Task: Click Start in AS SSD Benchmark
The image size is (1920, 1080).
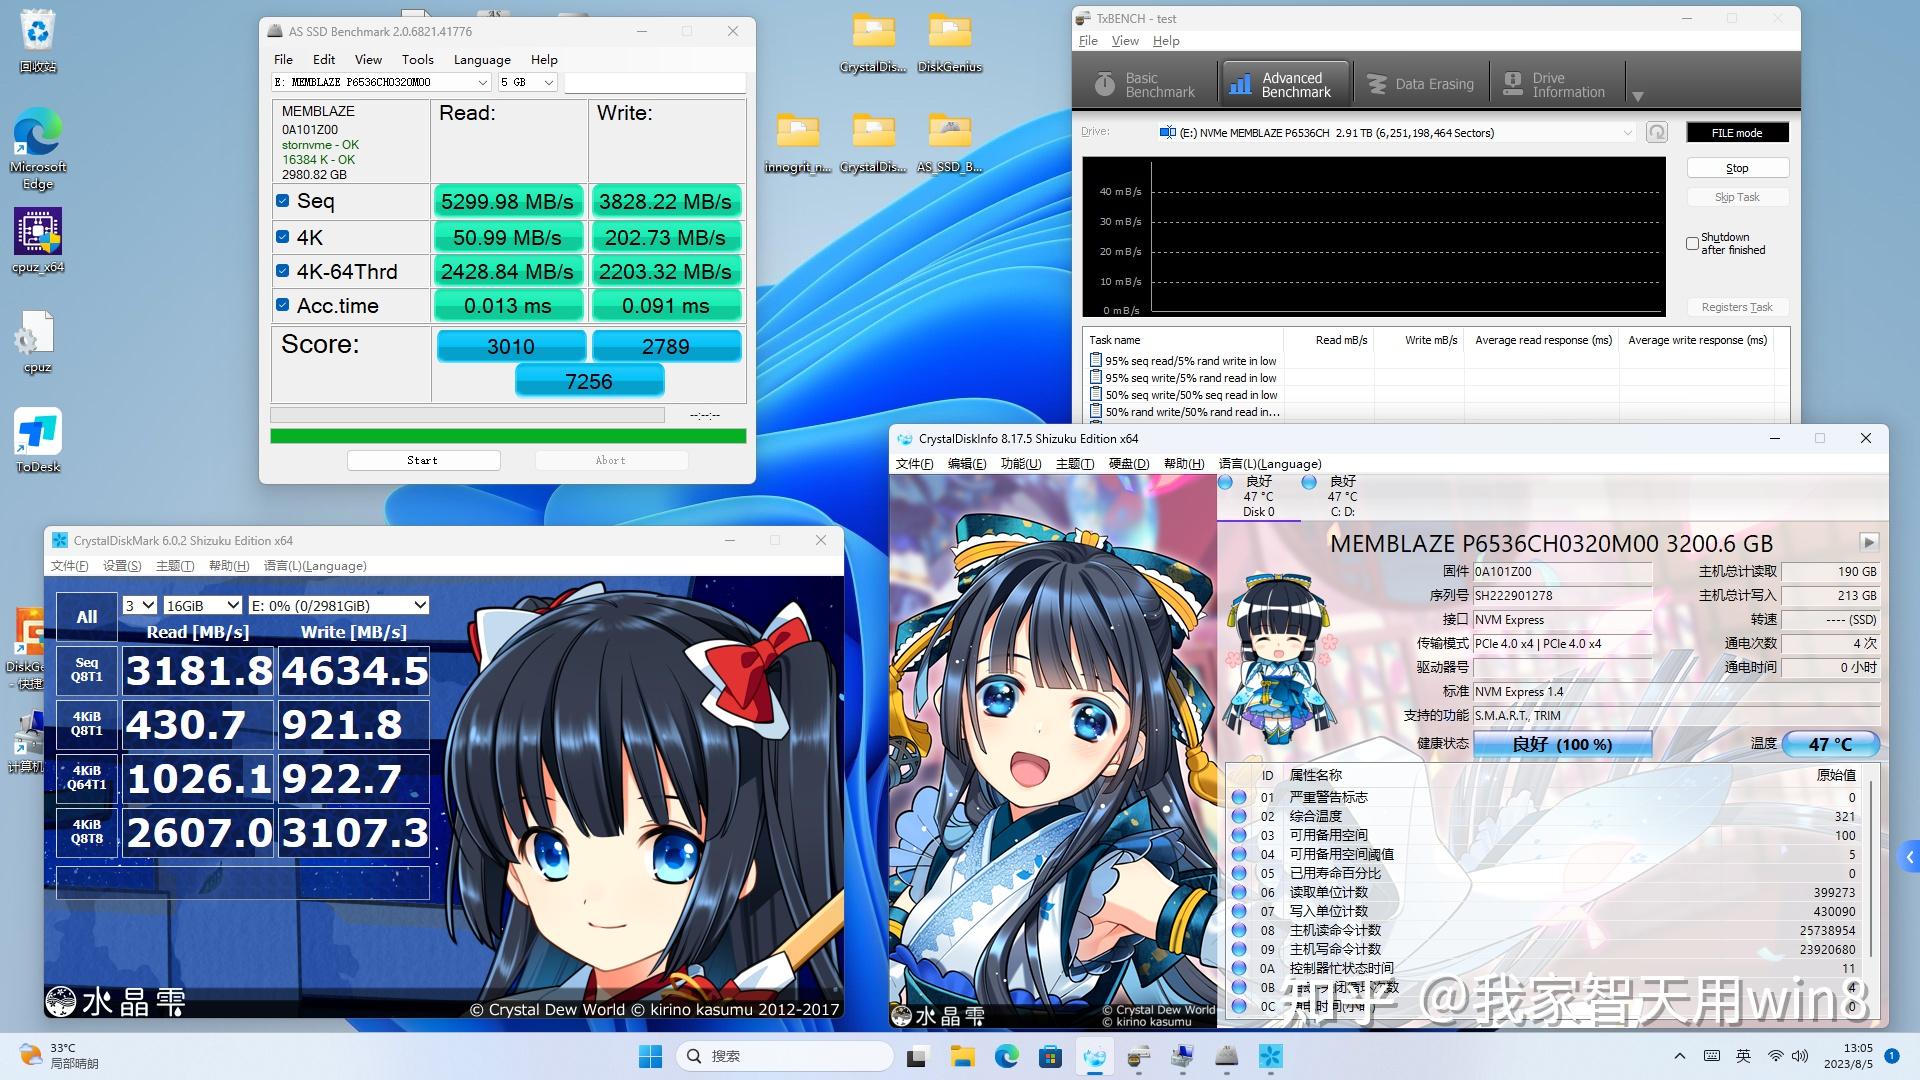Action: coord(423,460)
